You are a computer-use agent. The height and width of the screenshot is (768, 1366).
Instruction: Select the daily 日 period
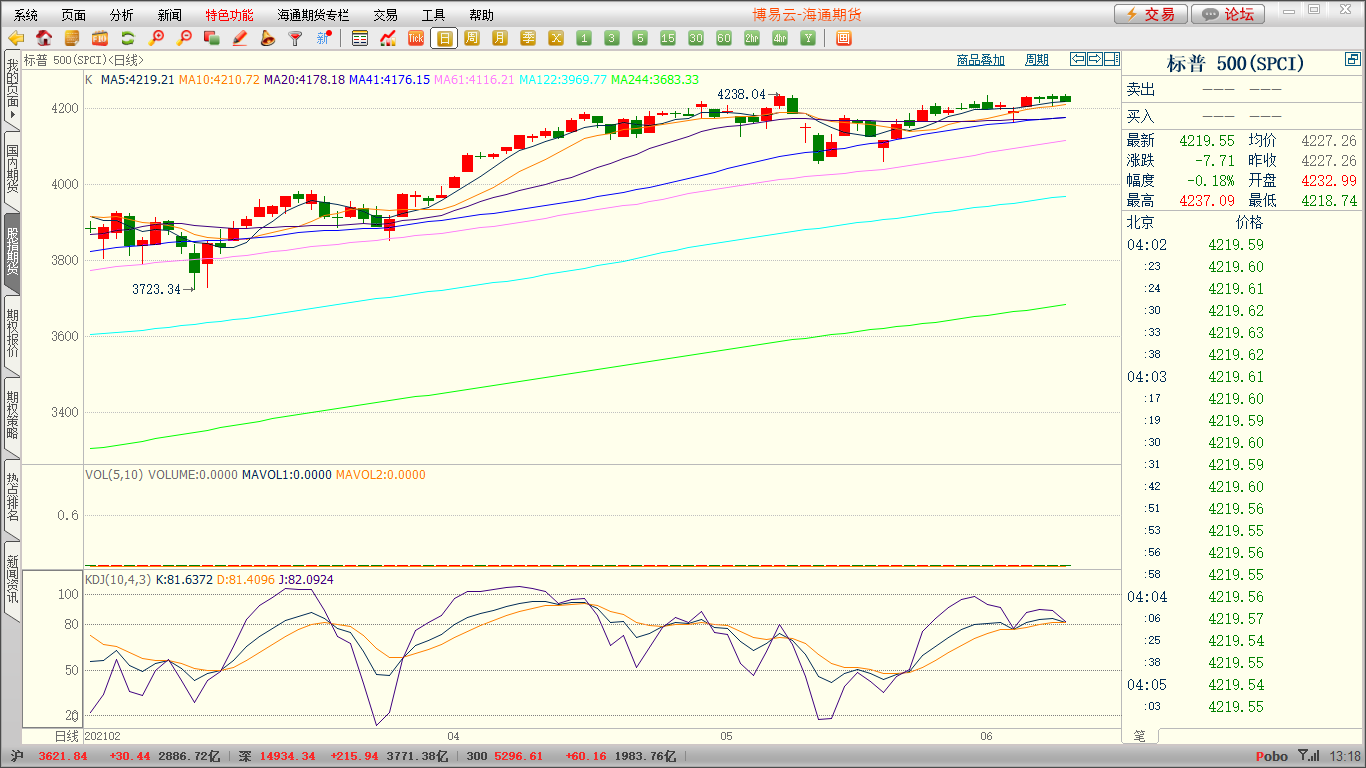click(x=444, y=38)
